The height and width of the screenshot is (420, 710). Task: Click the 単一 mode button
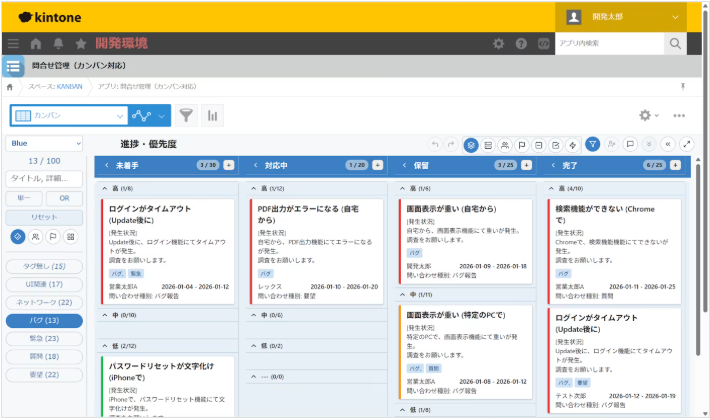pos(24,198)
